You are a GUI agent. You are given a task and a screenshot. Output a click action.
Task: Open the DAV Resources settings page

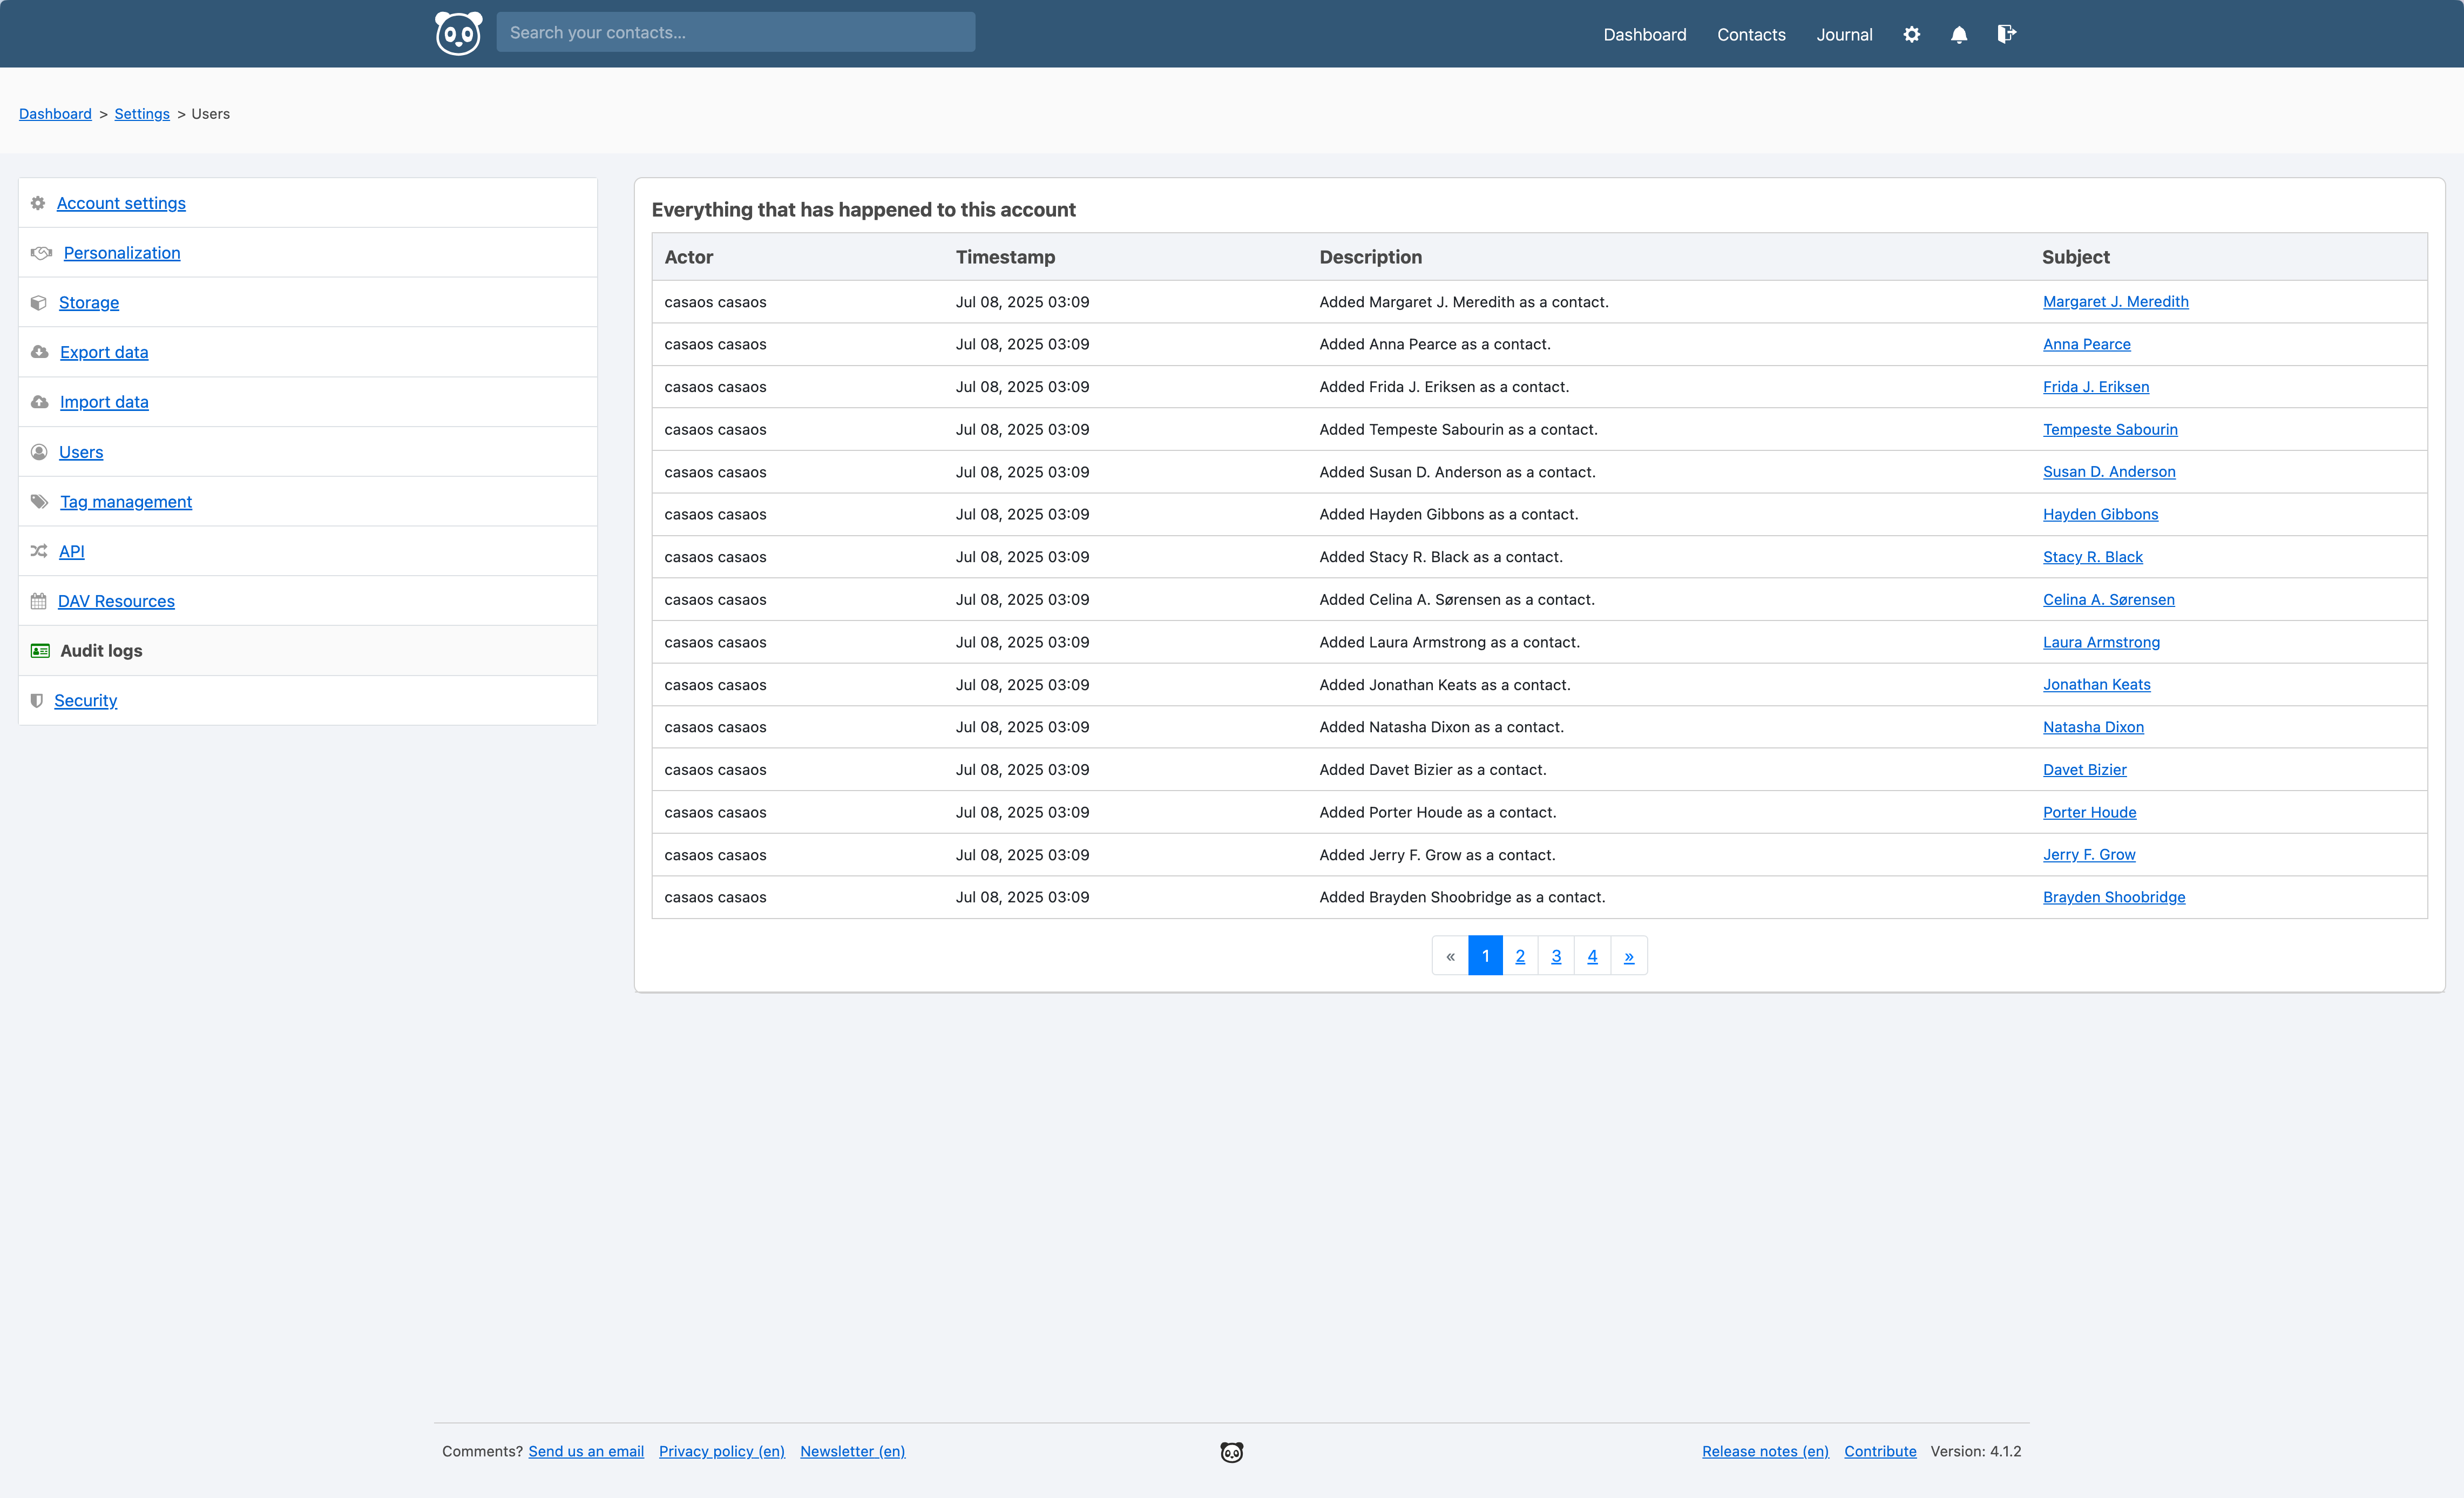(116, 601)
